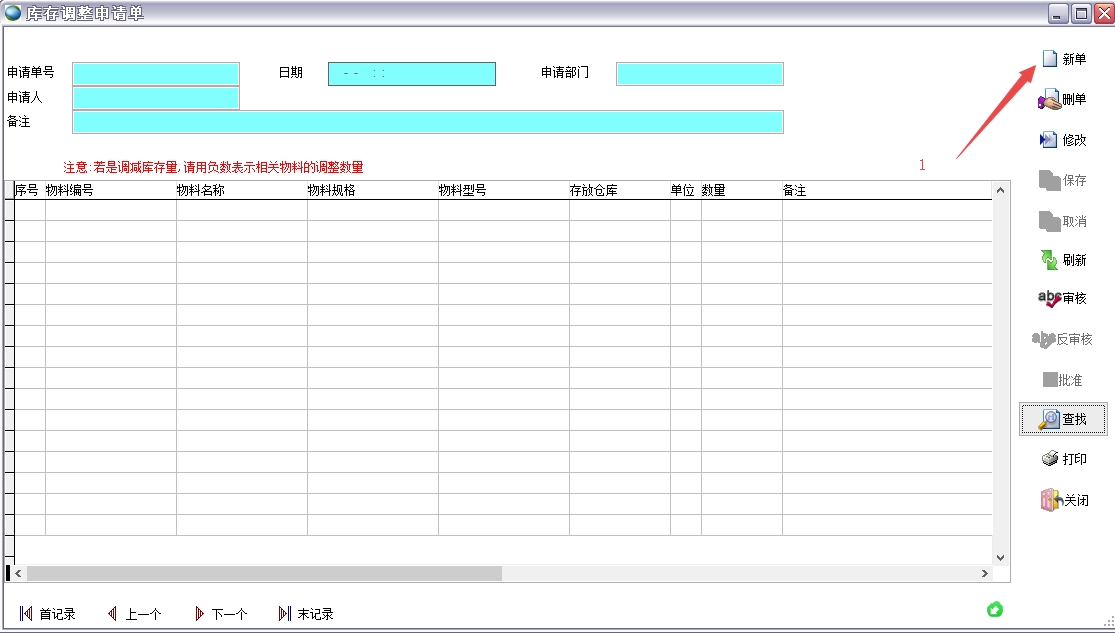Click the 刷新 (refresh) icon
Image resolution: width=1115 pixels, height=633 pixels.
click(x=1049, y=260)
